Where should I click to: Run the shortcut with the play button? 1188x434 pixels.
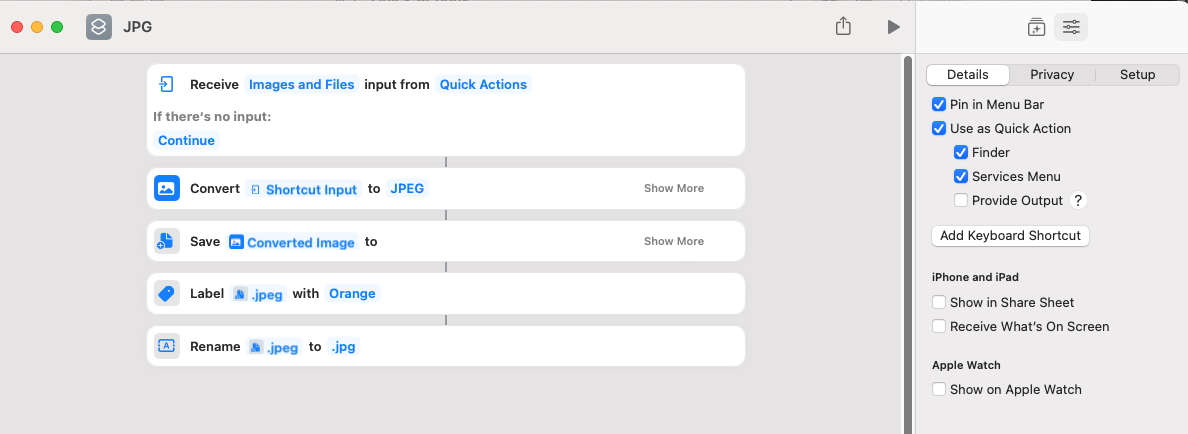coord(894,27)
